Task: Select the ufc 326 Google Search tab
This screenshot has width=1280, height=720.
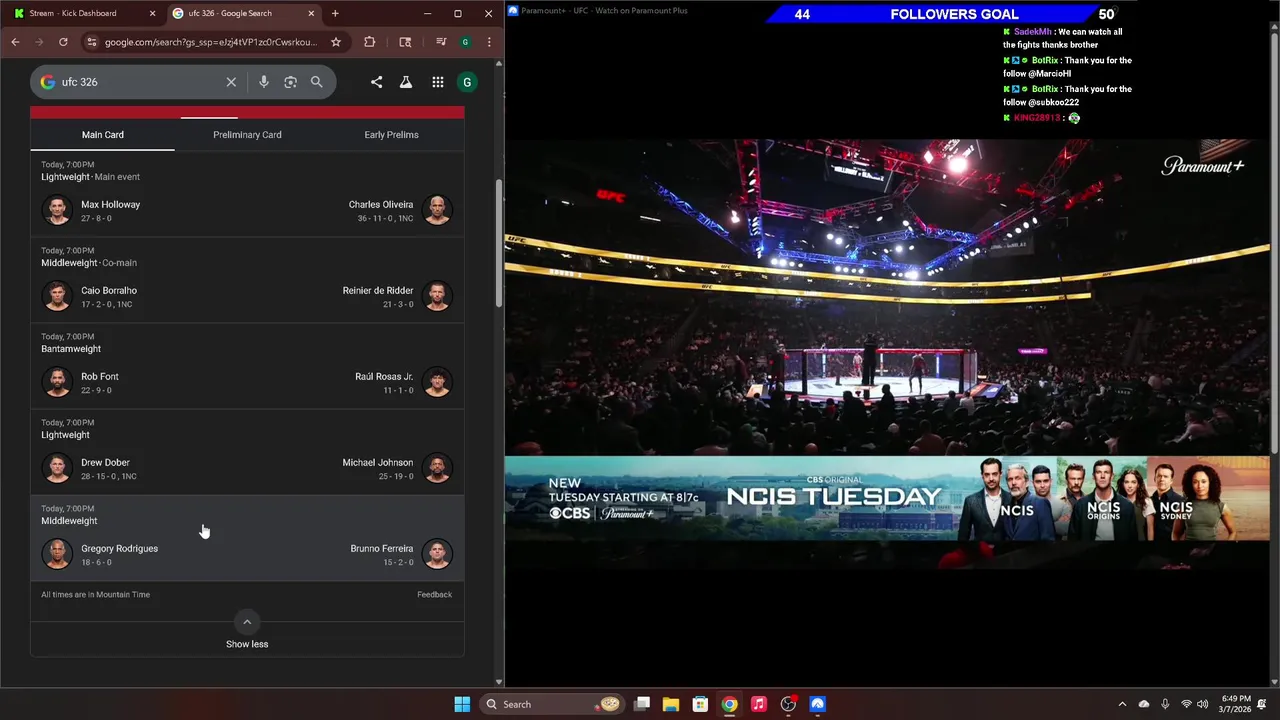Action: coord(242,14)
